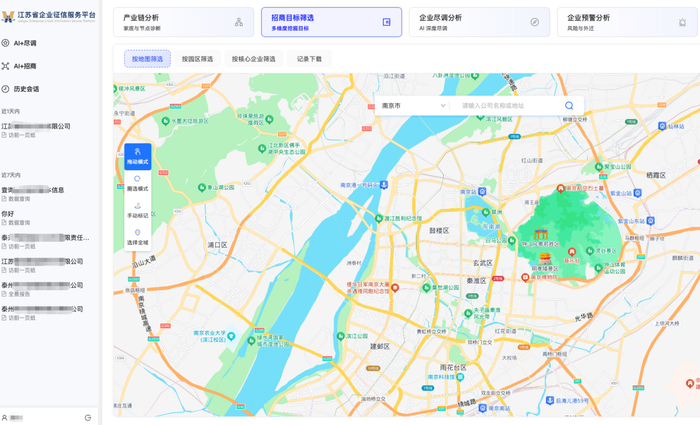Click the 鼓楼区 district label on map

pos(439,230)
